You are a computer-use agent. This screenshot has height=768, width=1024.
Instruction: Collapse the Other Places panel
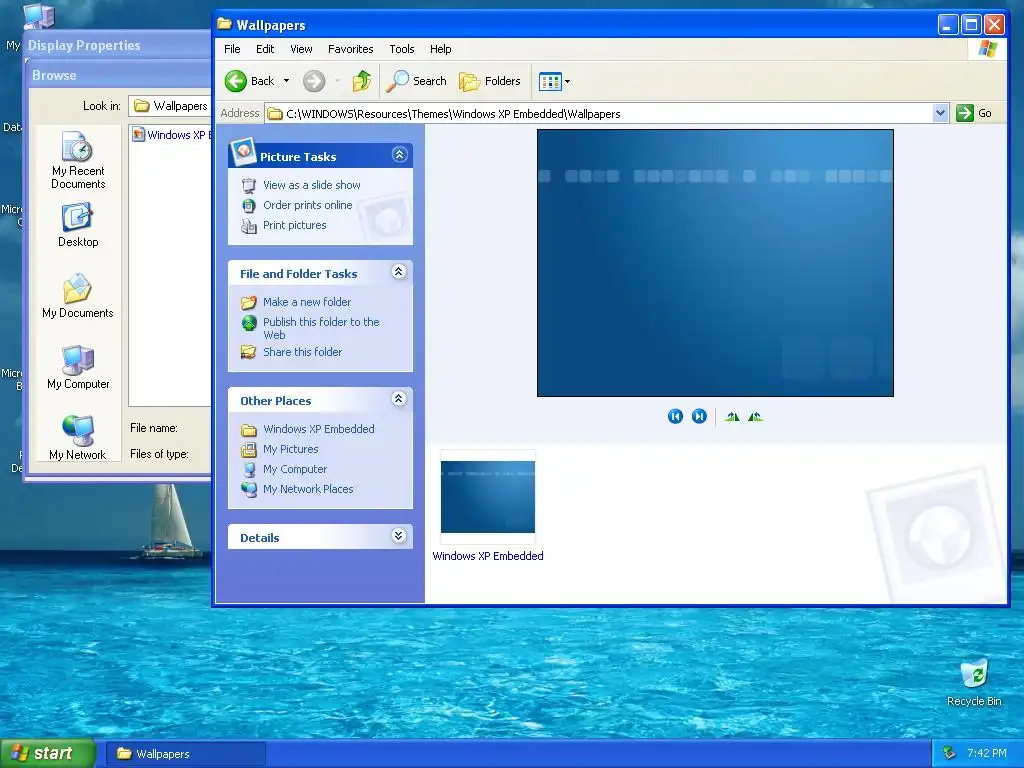398,399
